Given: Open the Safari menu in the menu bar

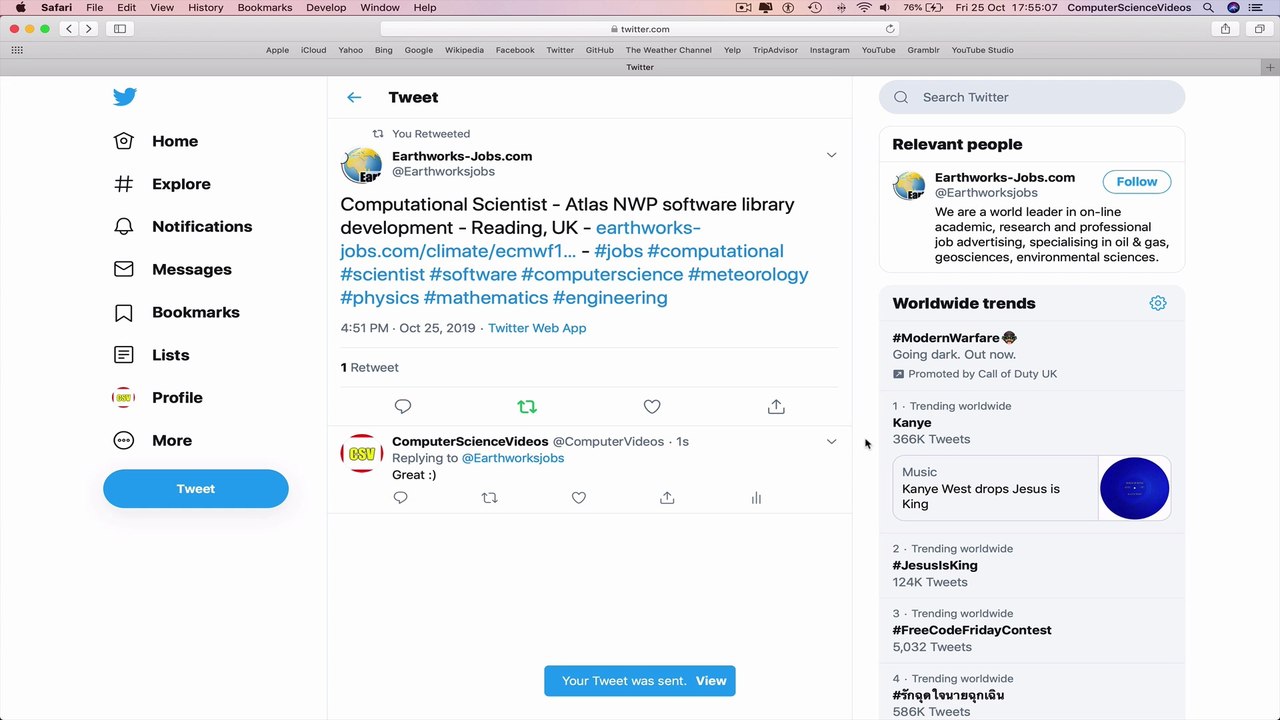Looking at the screenshot, I should 56,7.
